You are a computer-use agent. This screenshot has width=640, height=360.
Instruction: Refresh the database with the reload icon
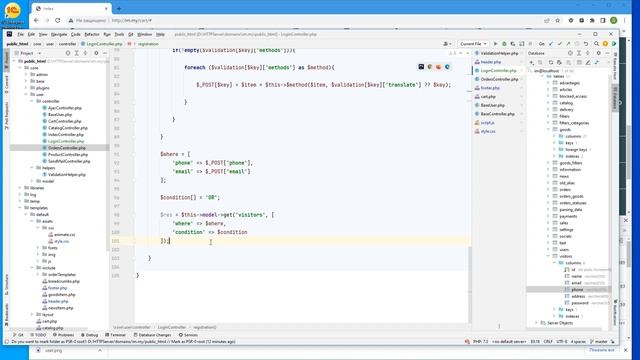tap(551, 62)
